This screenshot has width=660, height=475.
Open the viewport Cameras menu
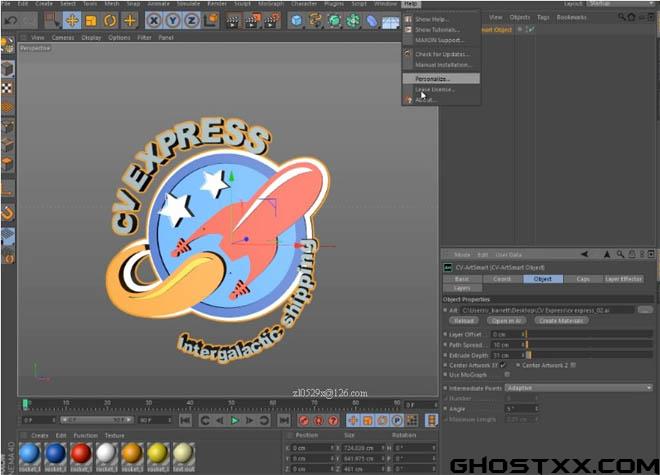click(x=63, y=37)
